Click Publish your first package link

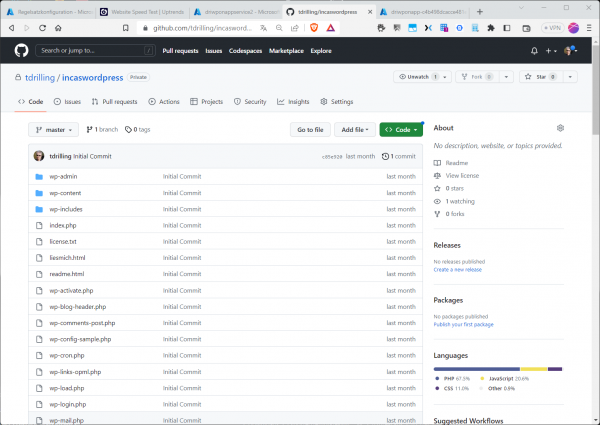click(x=463, y=324)
